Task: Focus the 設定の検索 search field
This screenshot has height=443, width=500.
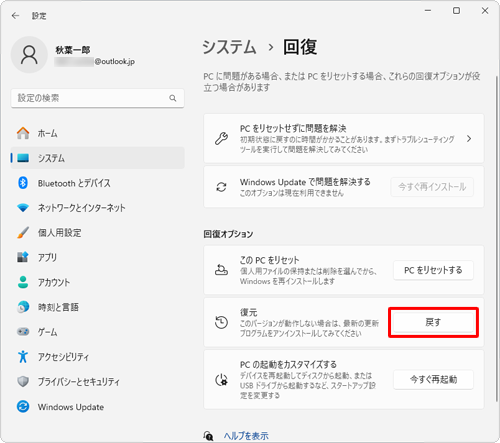Action: pos(97,98)
